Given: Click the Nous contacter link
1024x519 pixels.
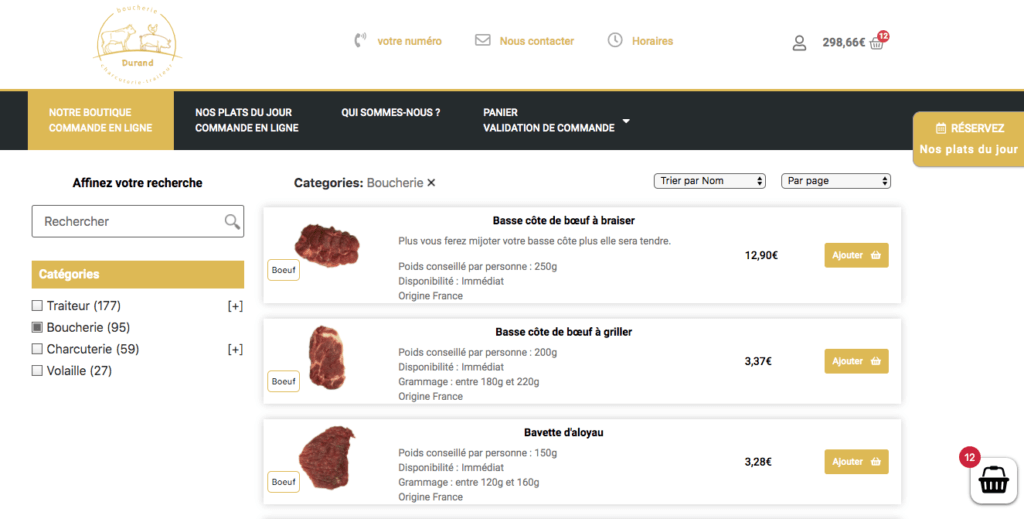Looking at the screenshot, I should click(x=537, y=41).
